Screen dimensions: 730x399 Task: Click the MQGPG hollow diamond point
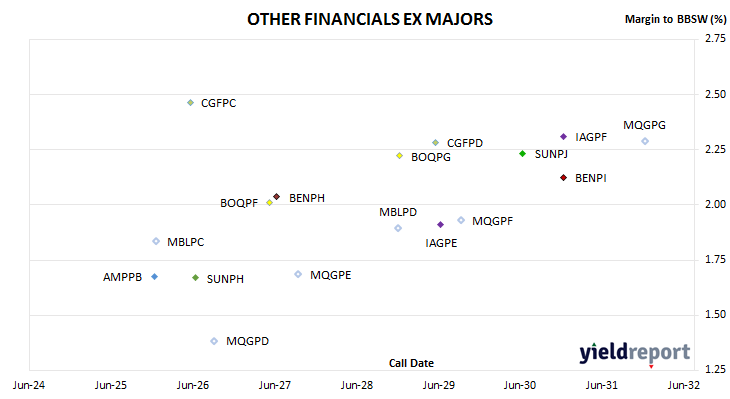click(x=645, y=141)
